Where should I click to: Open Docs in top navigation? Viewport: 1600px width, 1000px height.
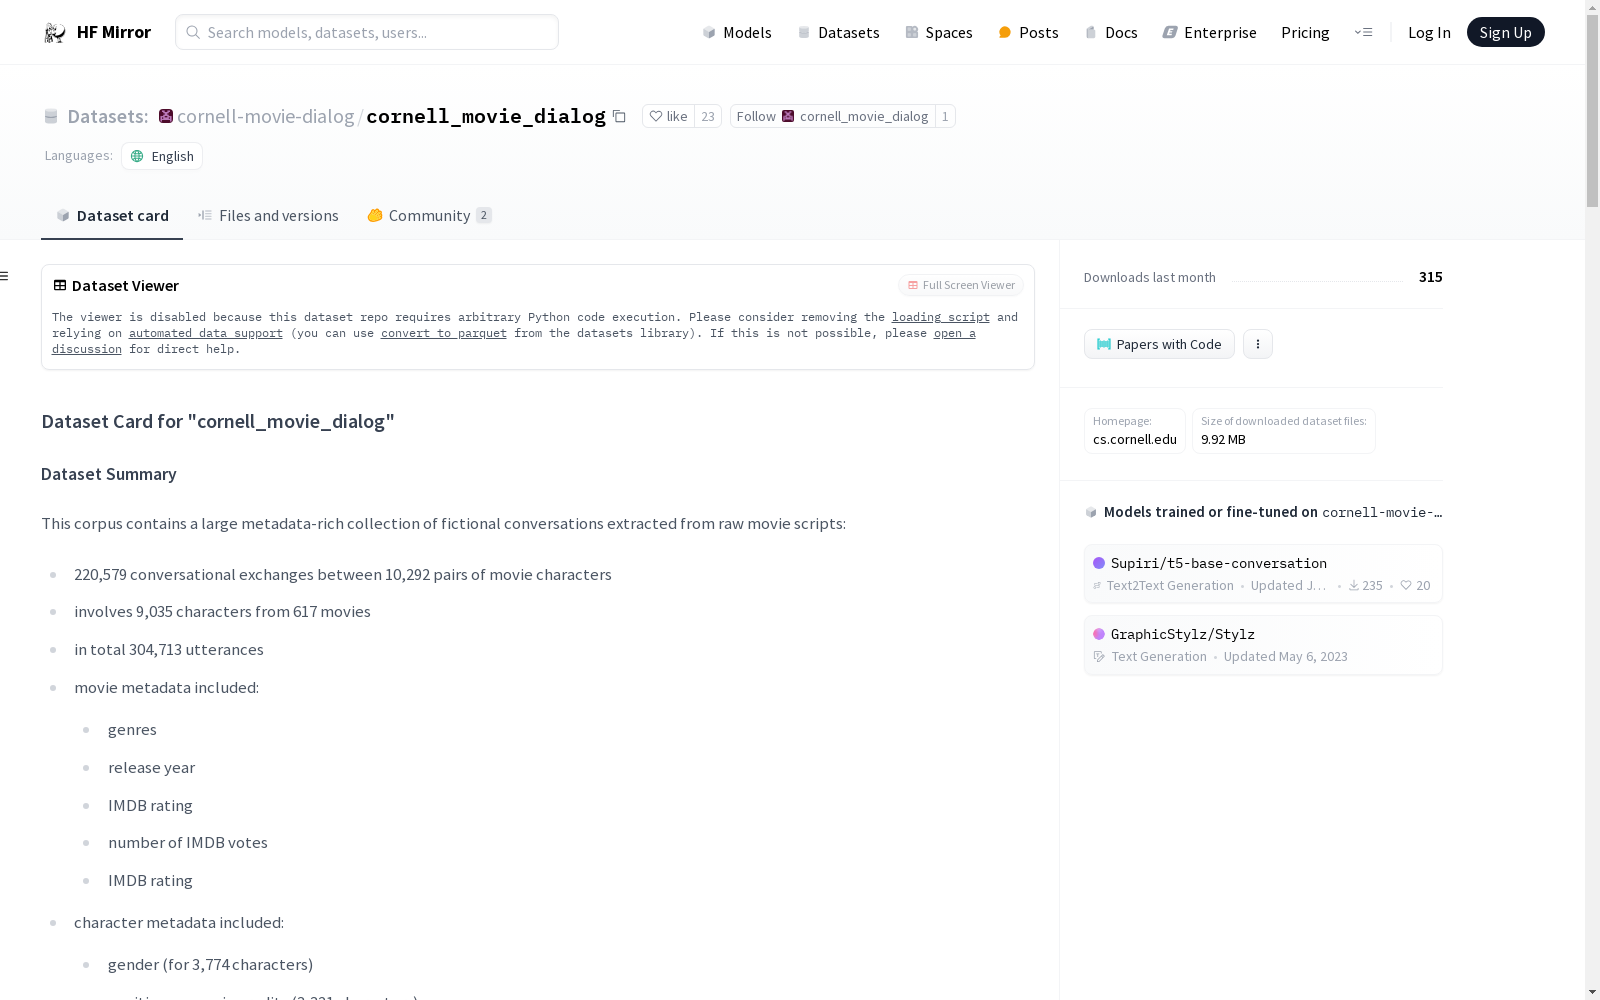point(1111,33)
